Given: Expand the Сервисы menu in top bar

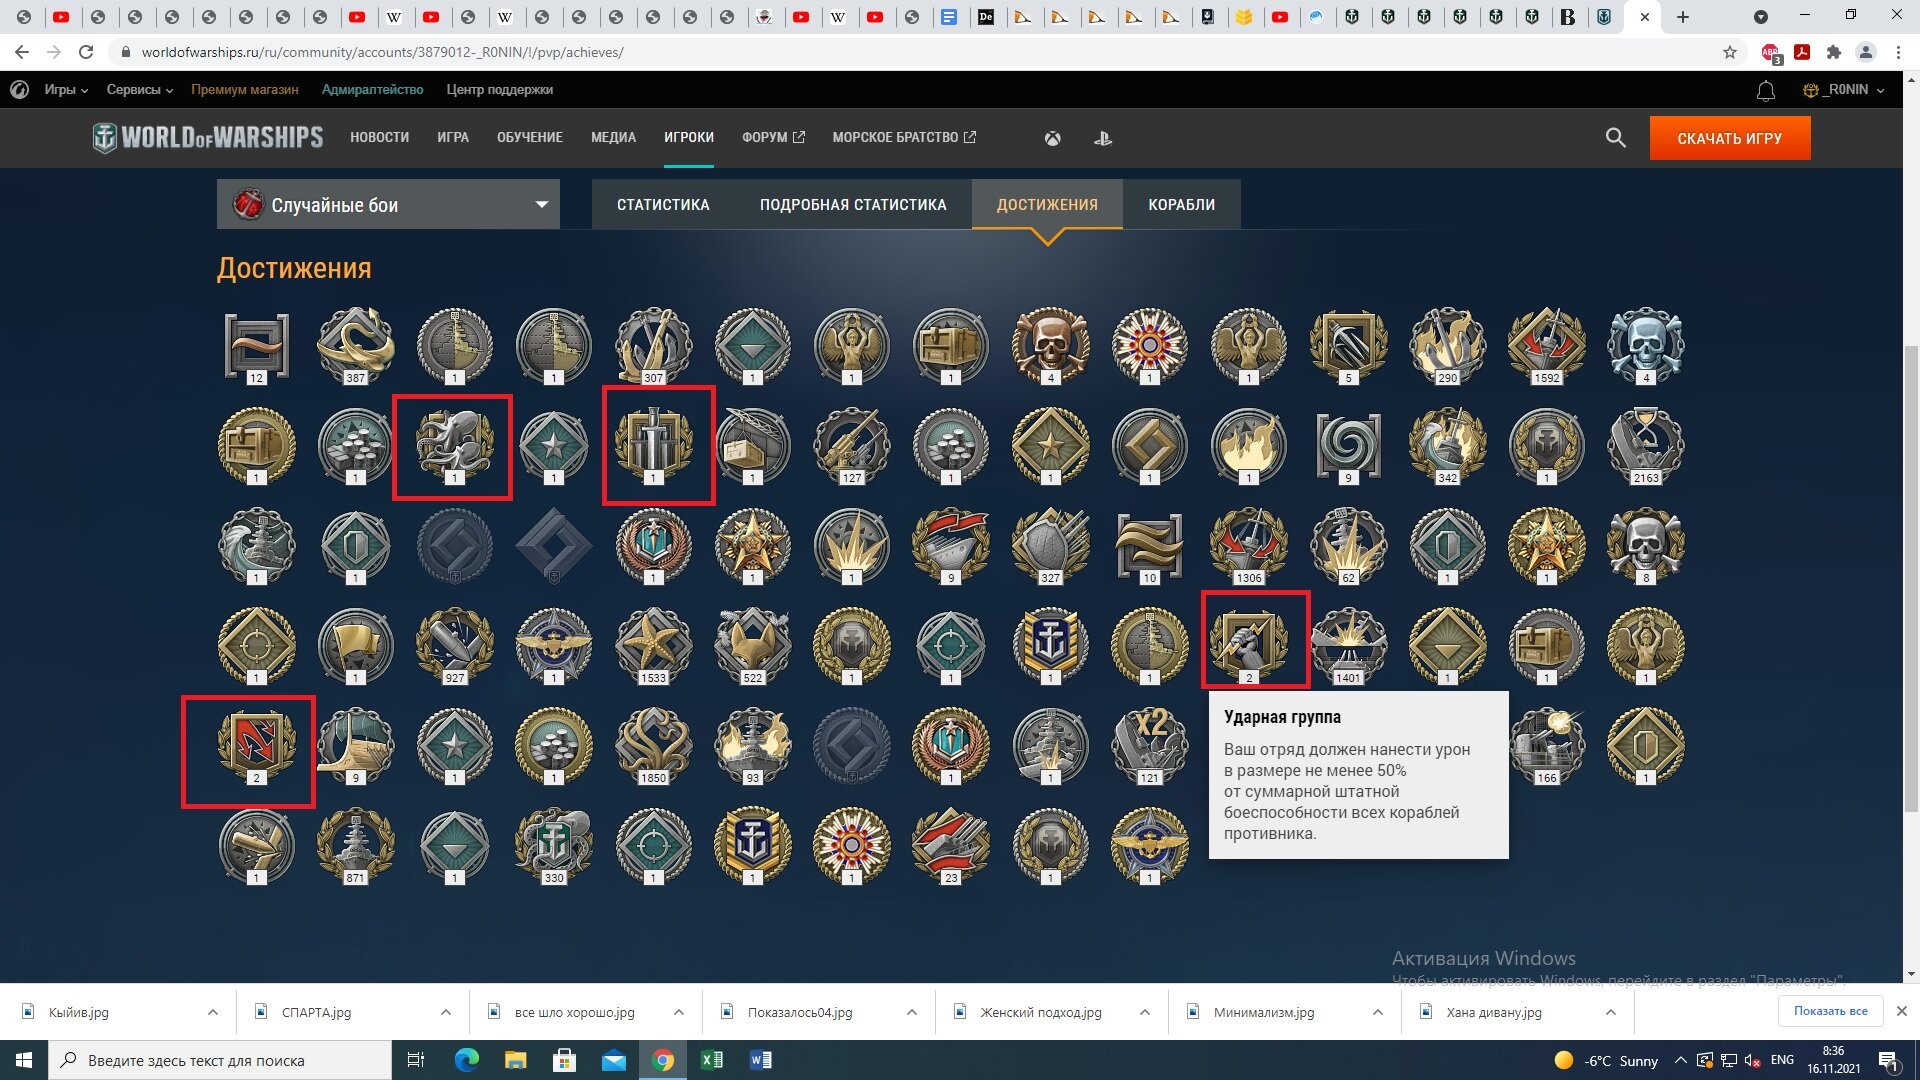Looking at the screenshot, I should [x=140, y=90].
